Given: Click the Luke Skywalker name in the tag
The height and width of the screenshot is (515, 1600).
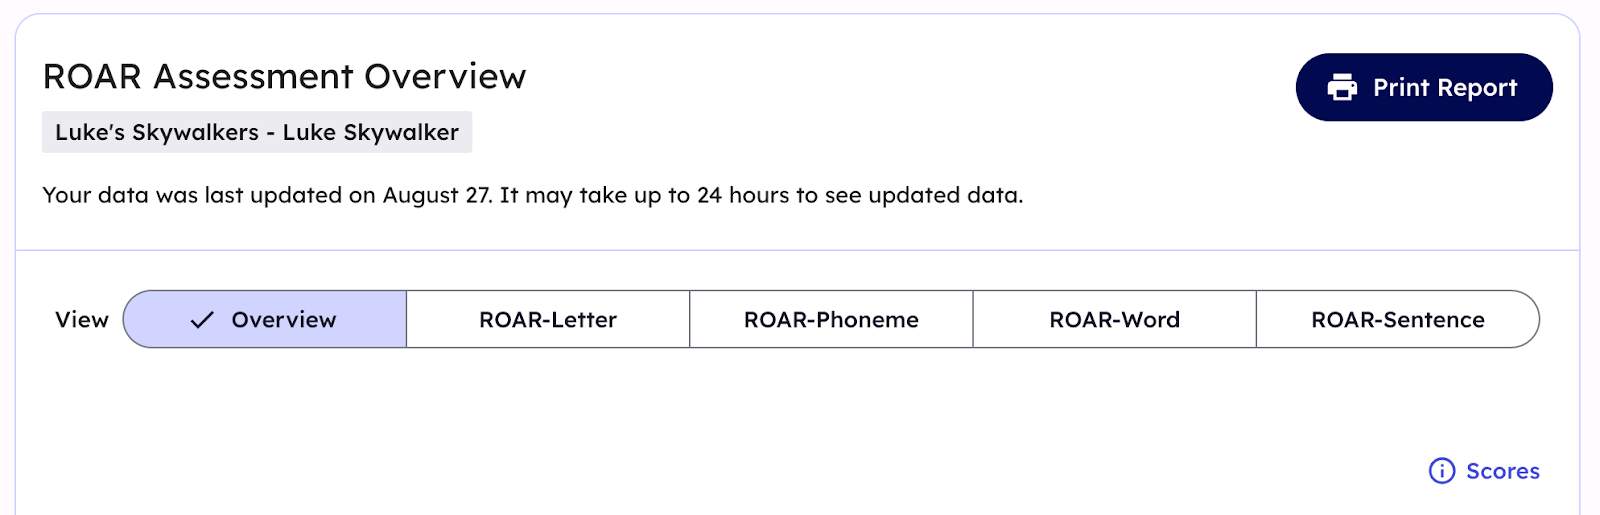Looking at the screenshot, I should [371, 133].
